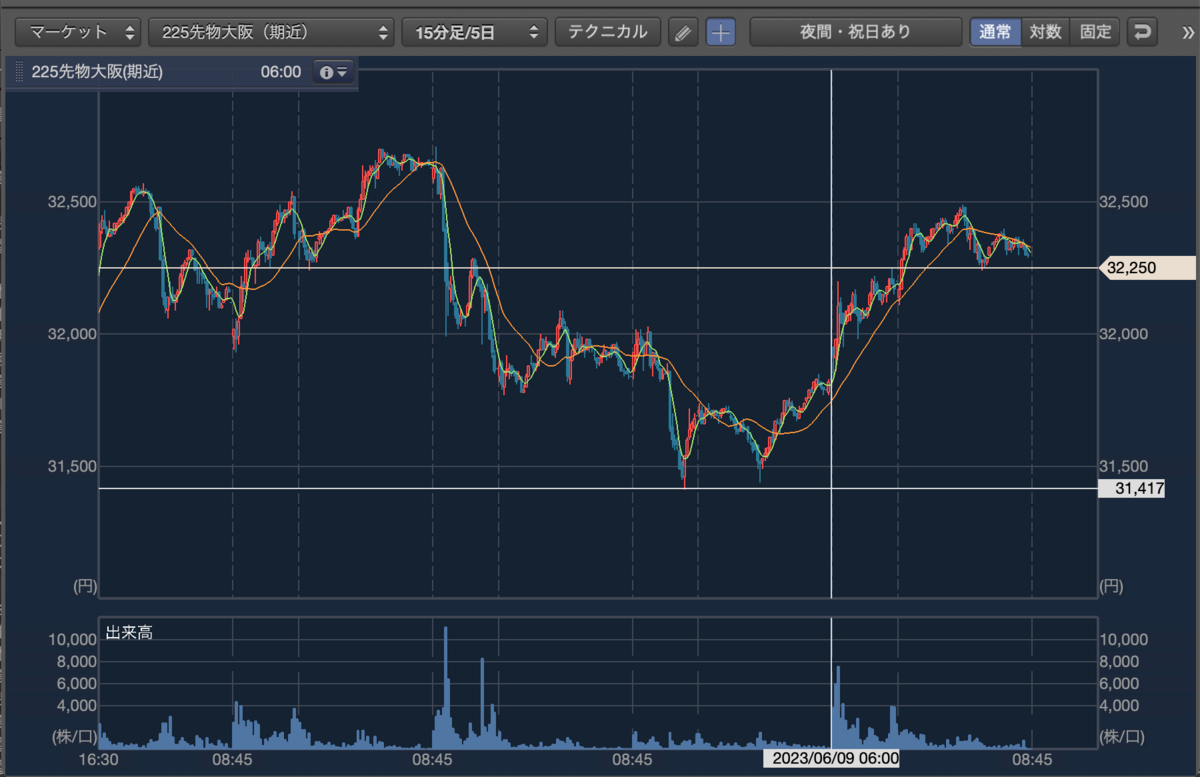Screen dimensions: 1200x777
Task: Click the 16:30 time axis label
Action: (98, 759)
